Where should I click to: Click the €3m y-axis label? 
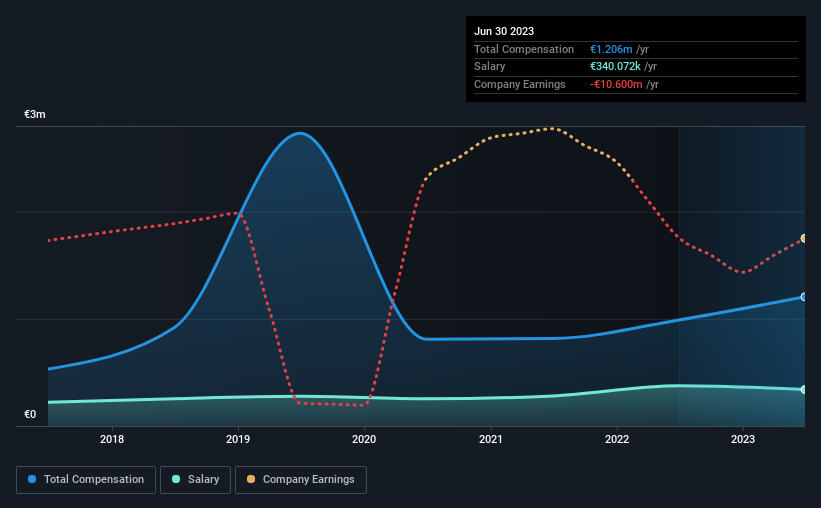pyautogui.click(x=35, y=114)
